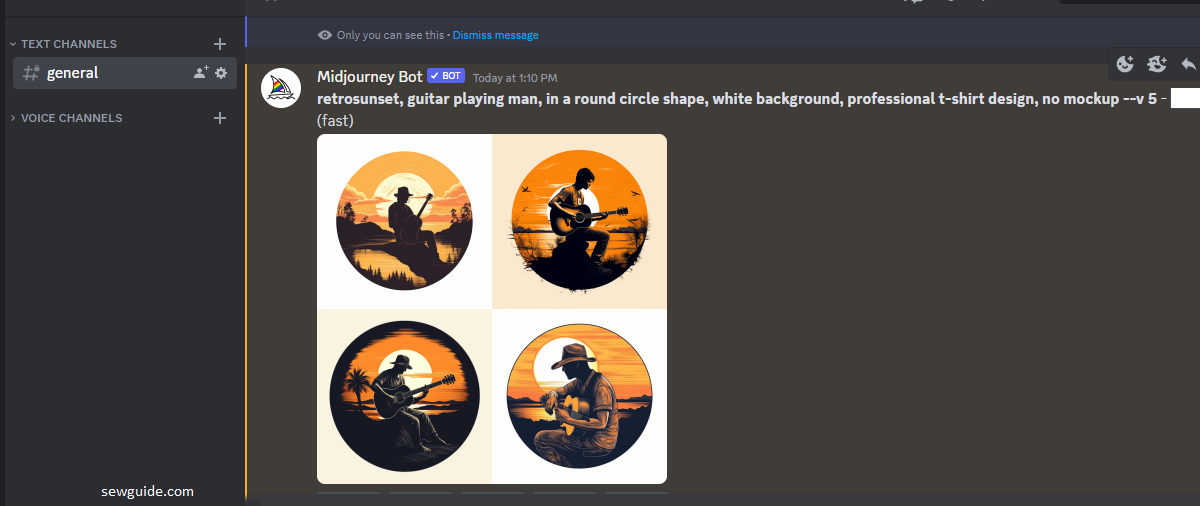This screenshot has width=1200, height=506.
Task: Click the Midjourney Bot sailboat avatar
Action: pyautogui.click(x=281, y=88)
